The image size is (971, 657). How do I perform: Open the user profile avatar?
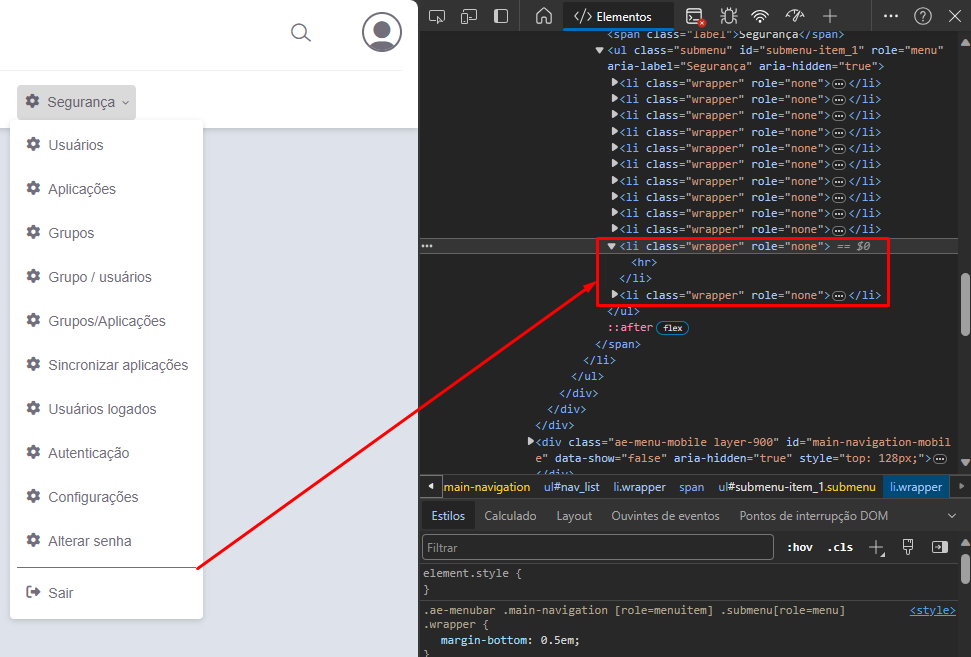click(381, 32)
